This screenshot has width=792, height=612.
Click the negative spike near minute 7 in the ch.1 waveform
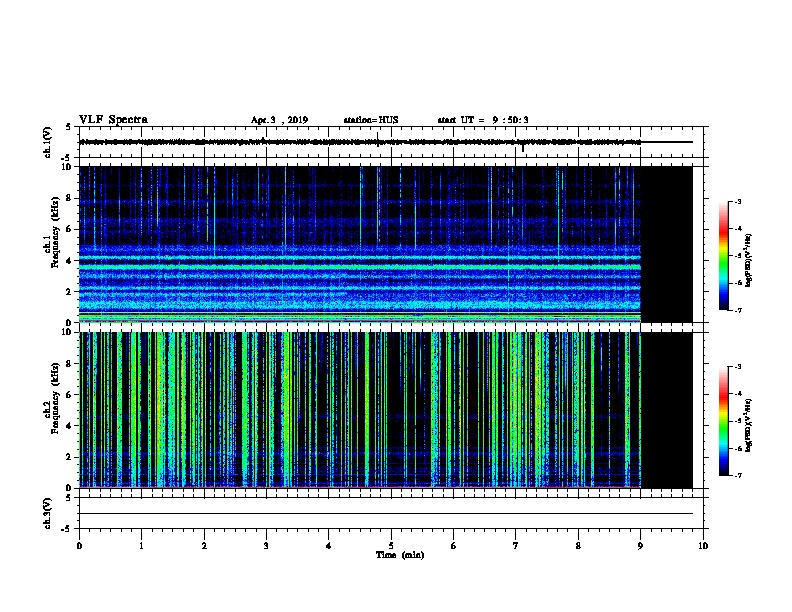point(523,147)
